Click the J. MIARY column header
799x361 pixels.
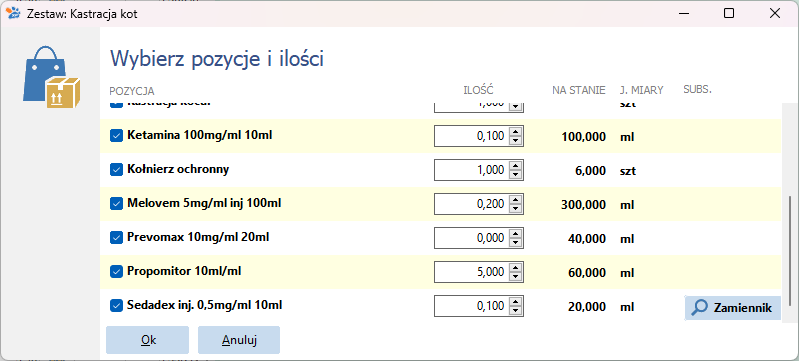[x=642, y=91]
